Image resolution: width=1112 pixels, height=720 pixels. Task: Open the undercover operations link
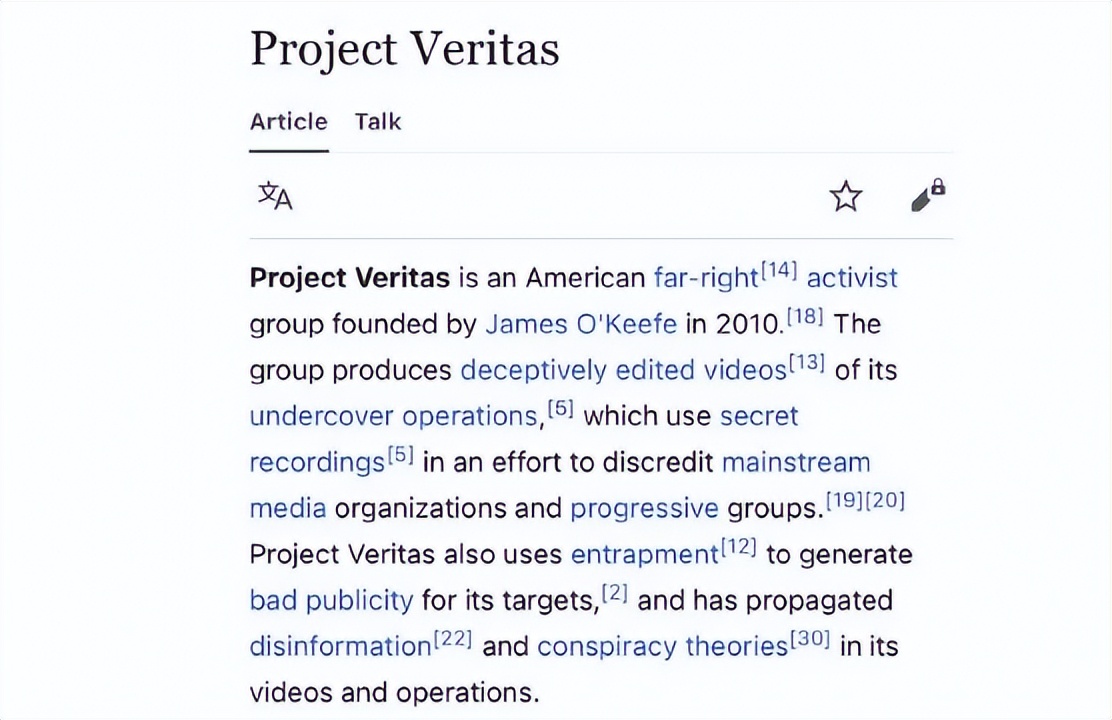tap(394, 416)
